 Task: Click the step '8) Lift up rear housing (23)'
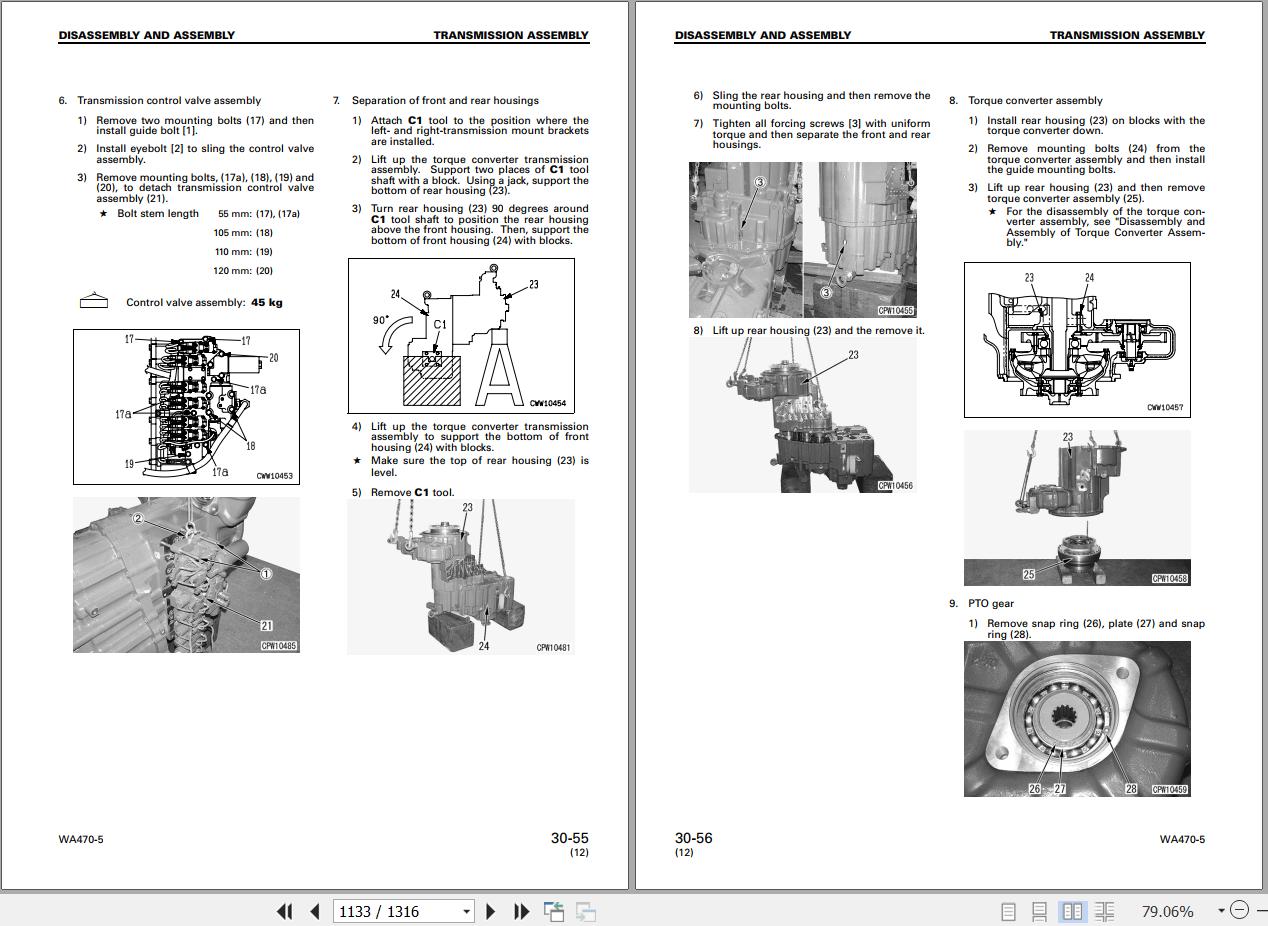809,331
